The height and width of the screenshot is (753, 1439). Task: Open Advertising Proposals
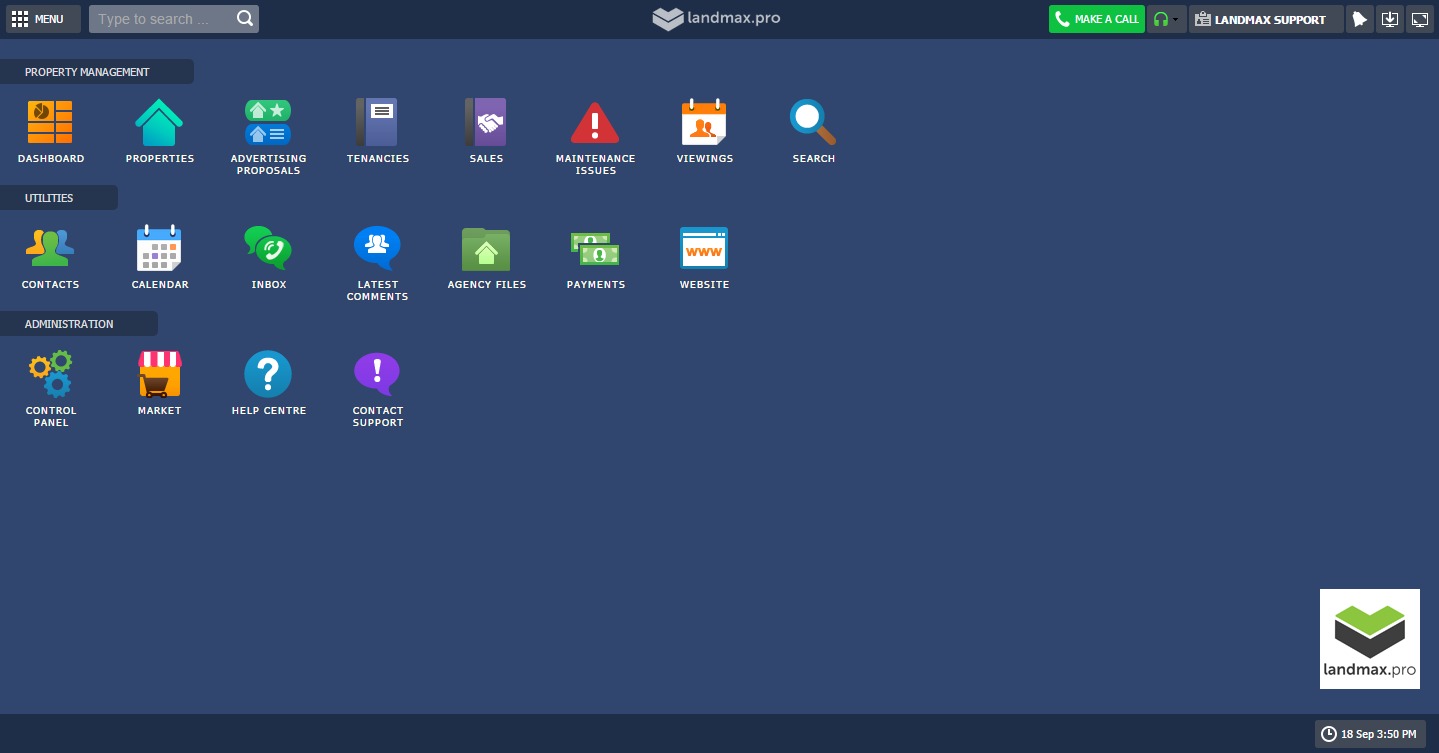coord(268,123)
